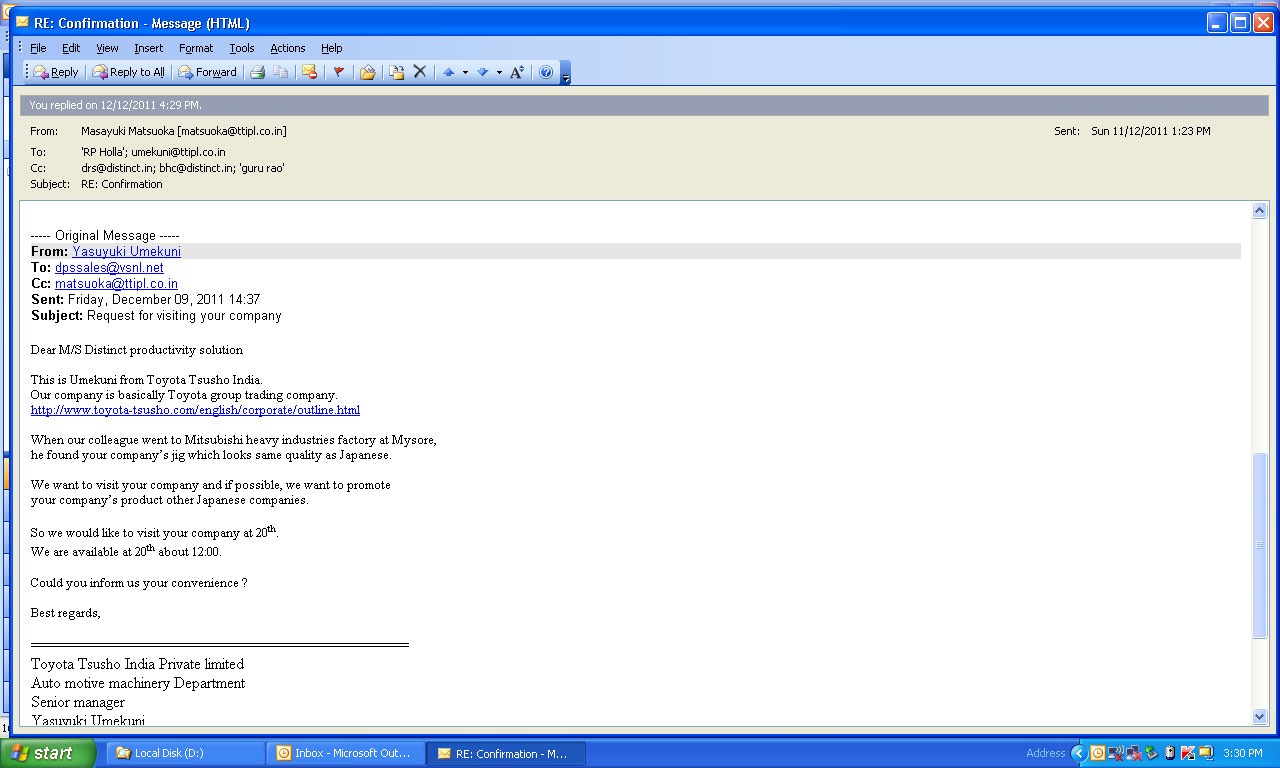Click 'RP Holla' recipient in To field
The width and height of the screenshot is (1280, 768).
point(103,152)
